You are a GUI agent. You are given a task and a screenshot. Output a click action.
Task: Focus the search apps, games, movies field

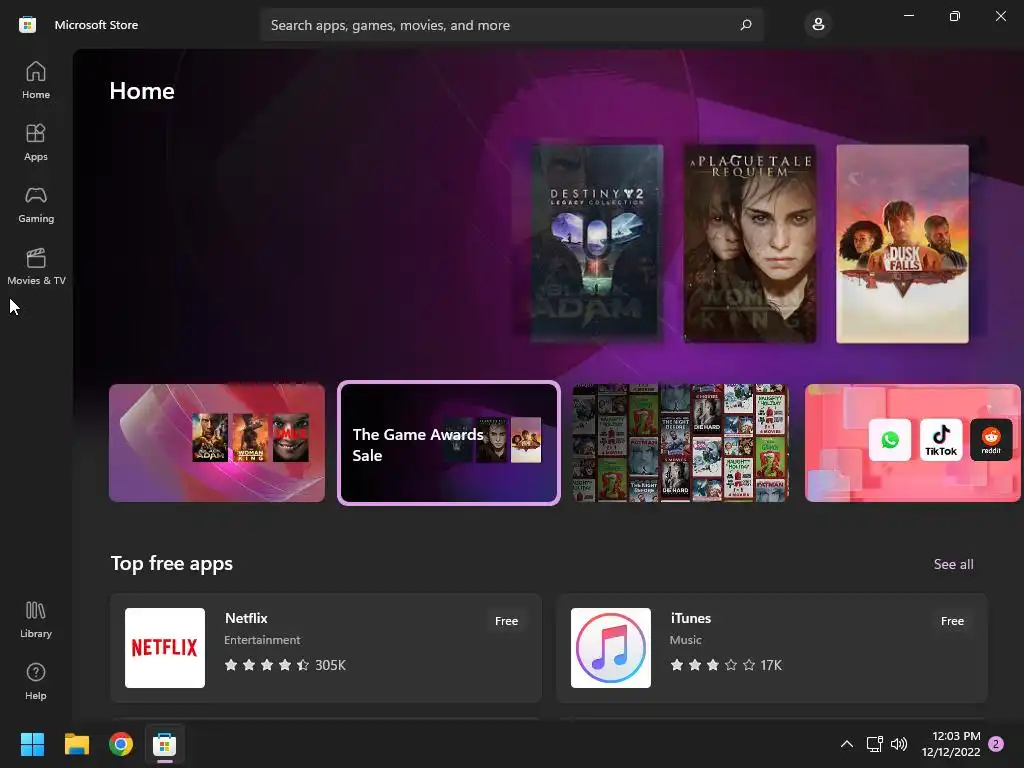click(x=511, y=25)
